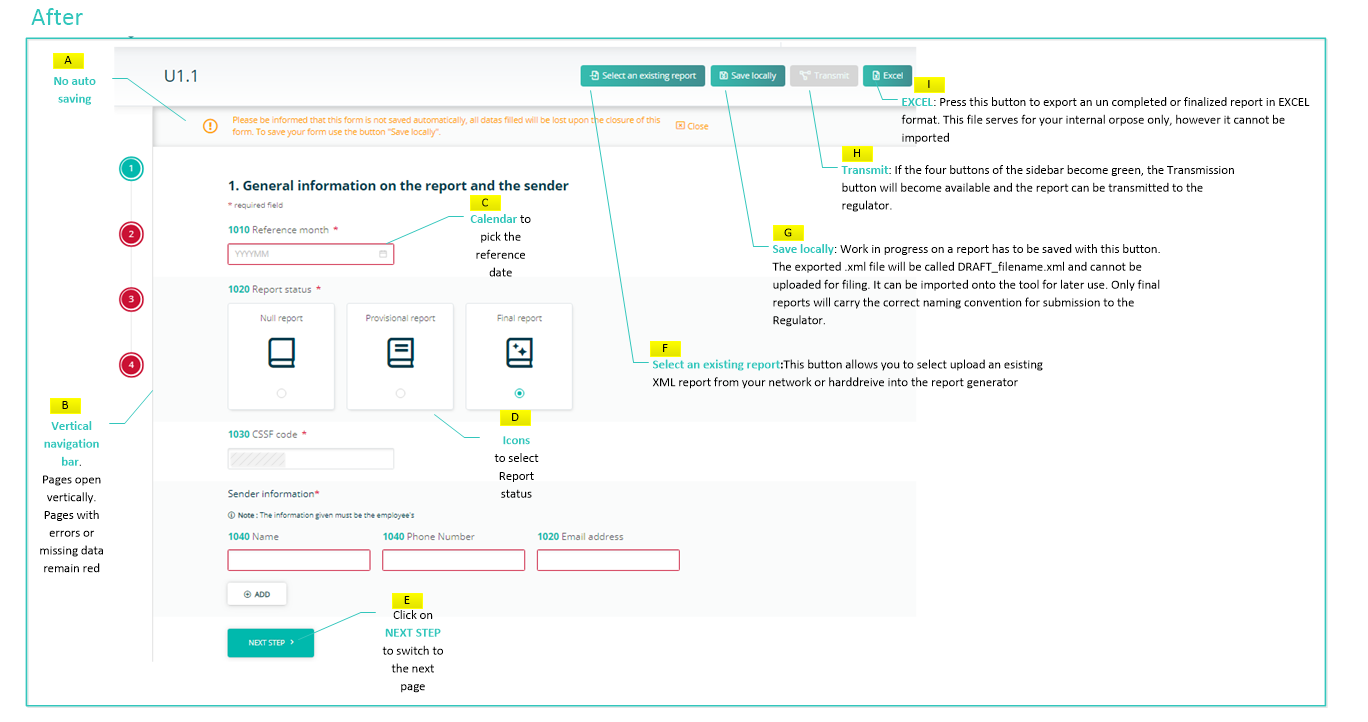Add another sender with the ADD button
This screenshot has height=722, width=1368.
(257, 594)
